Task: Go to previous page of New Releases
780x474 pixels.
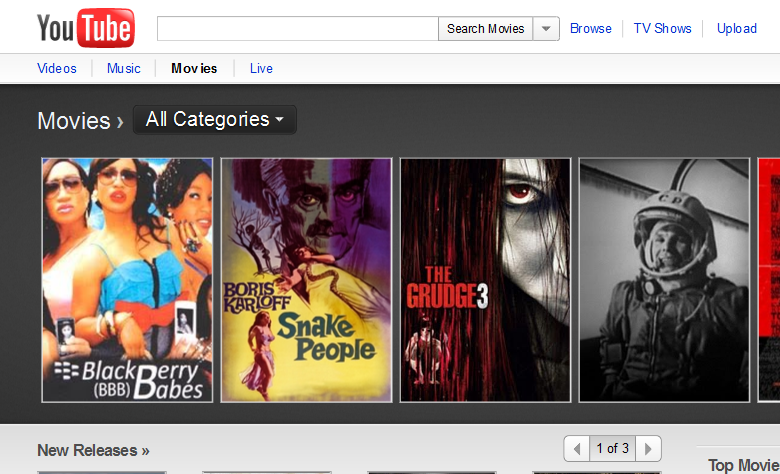Action: (x=577, y=449)
